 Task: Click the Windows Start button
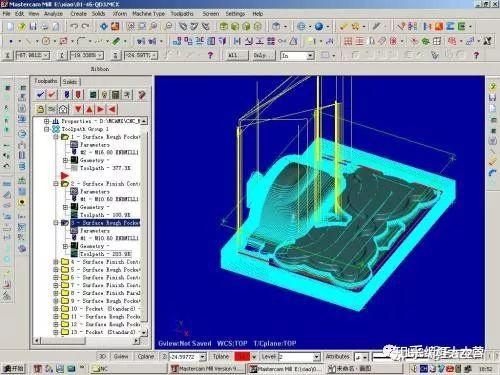(x=13, y=368)
